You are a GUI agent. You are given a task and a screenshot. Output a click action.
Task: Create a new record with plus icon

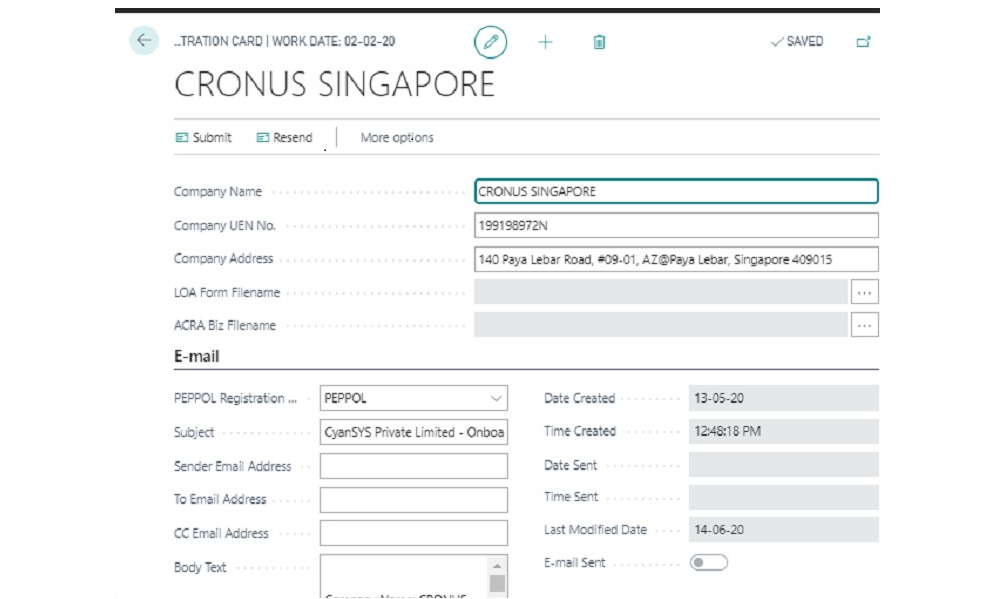545,42
